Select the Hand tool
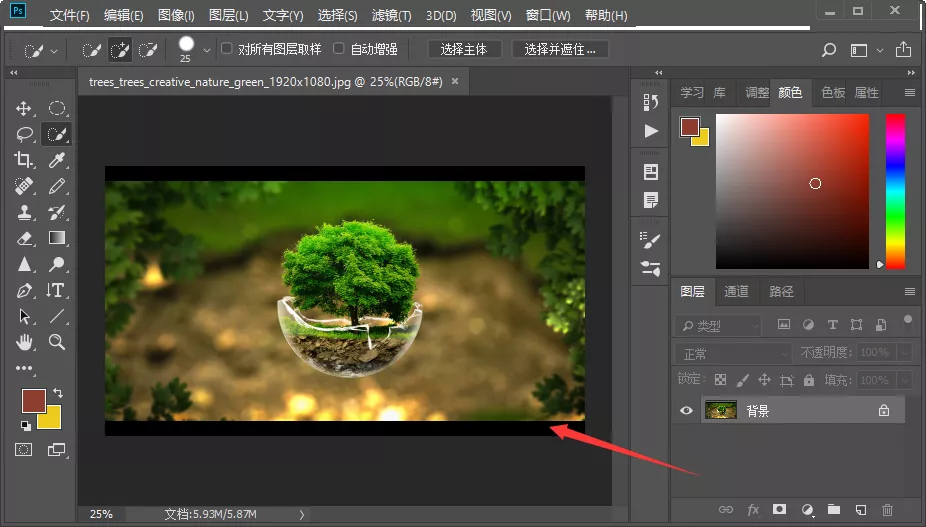926x527 pixels. pos(24,341)
